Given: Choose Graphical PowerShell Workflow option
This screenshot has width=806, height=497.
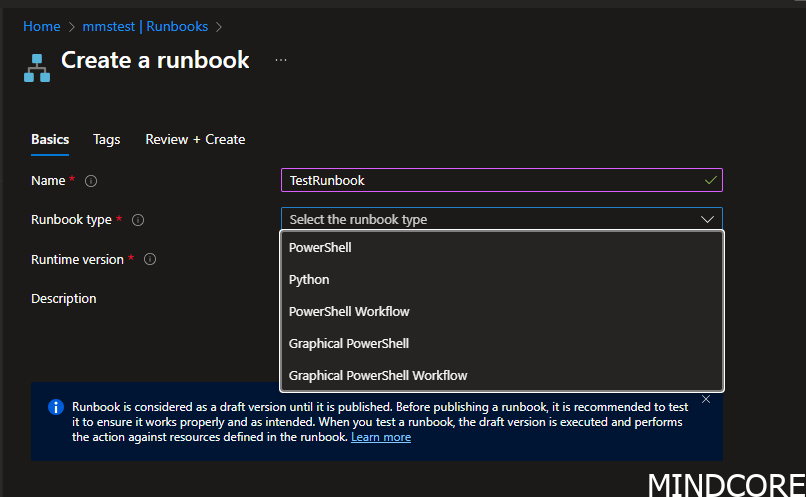Looking at the screenshot, I should tap(378, 375).
